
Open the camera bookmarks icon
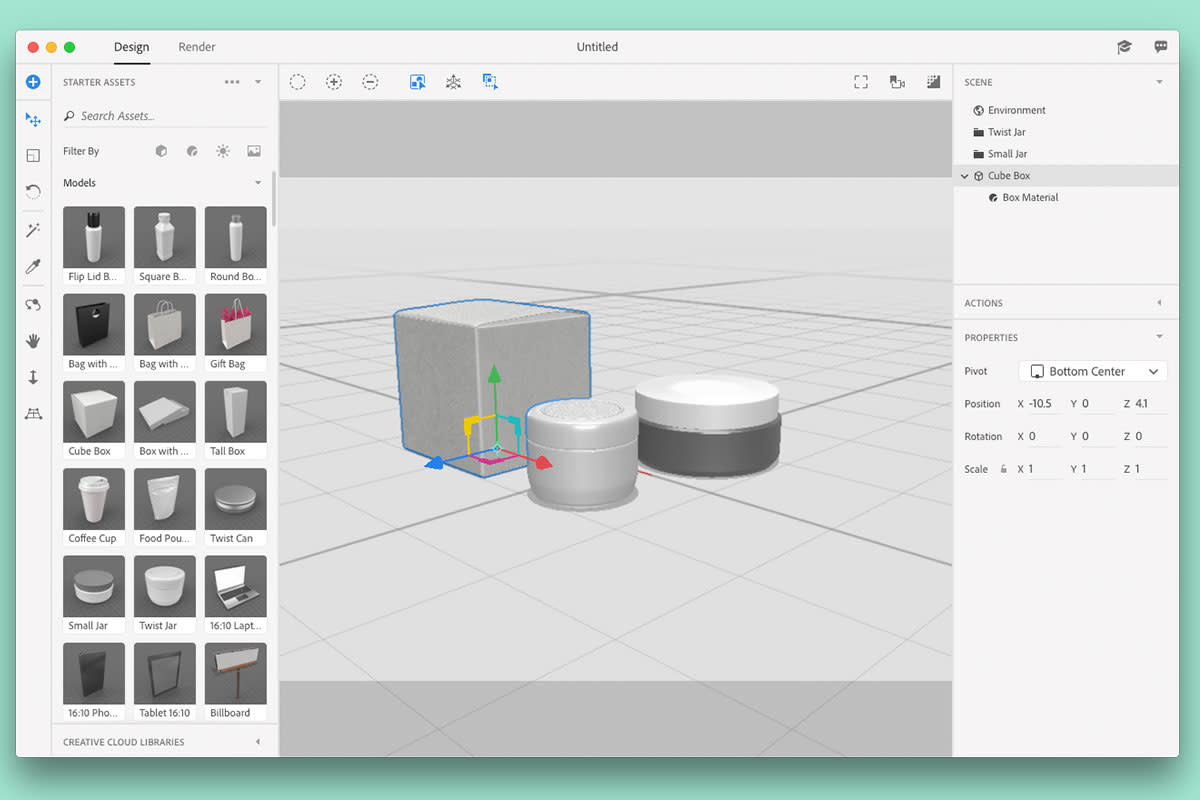(x=897, y=82)
